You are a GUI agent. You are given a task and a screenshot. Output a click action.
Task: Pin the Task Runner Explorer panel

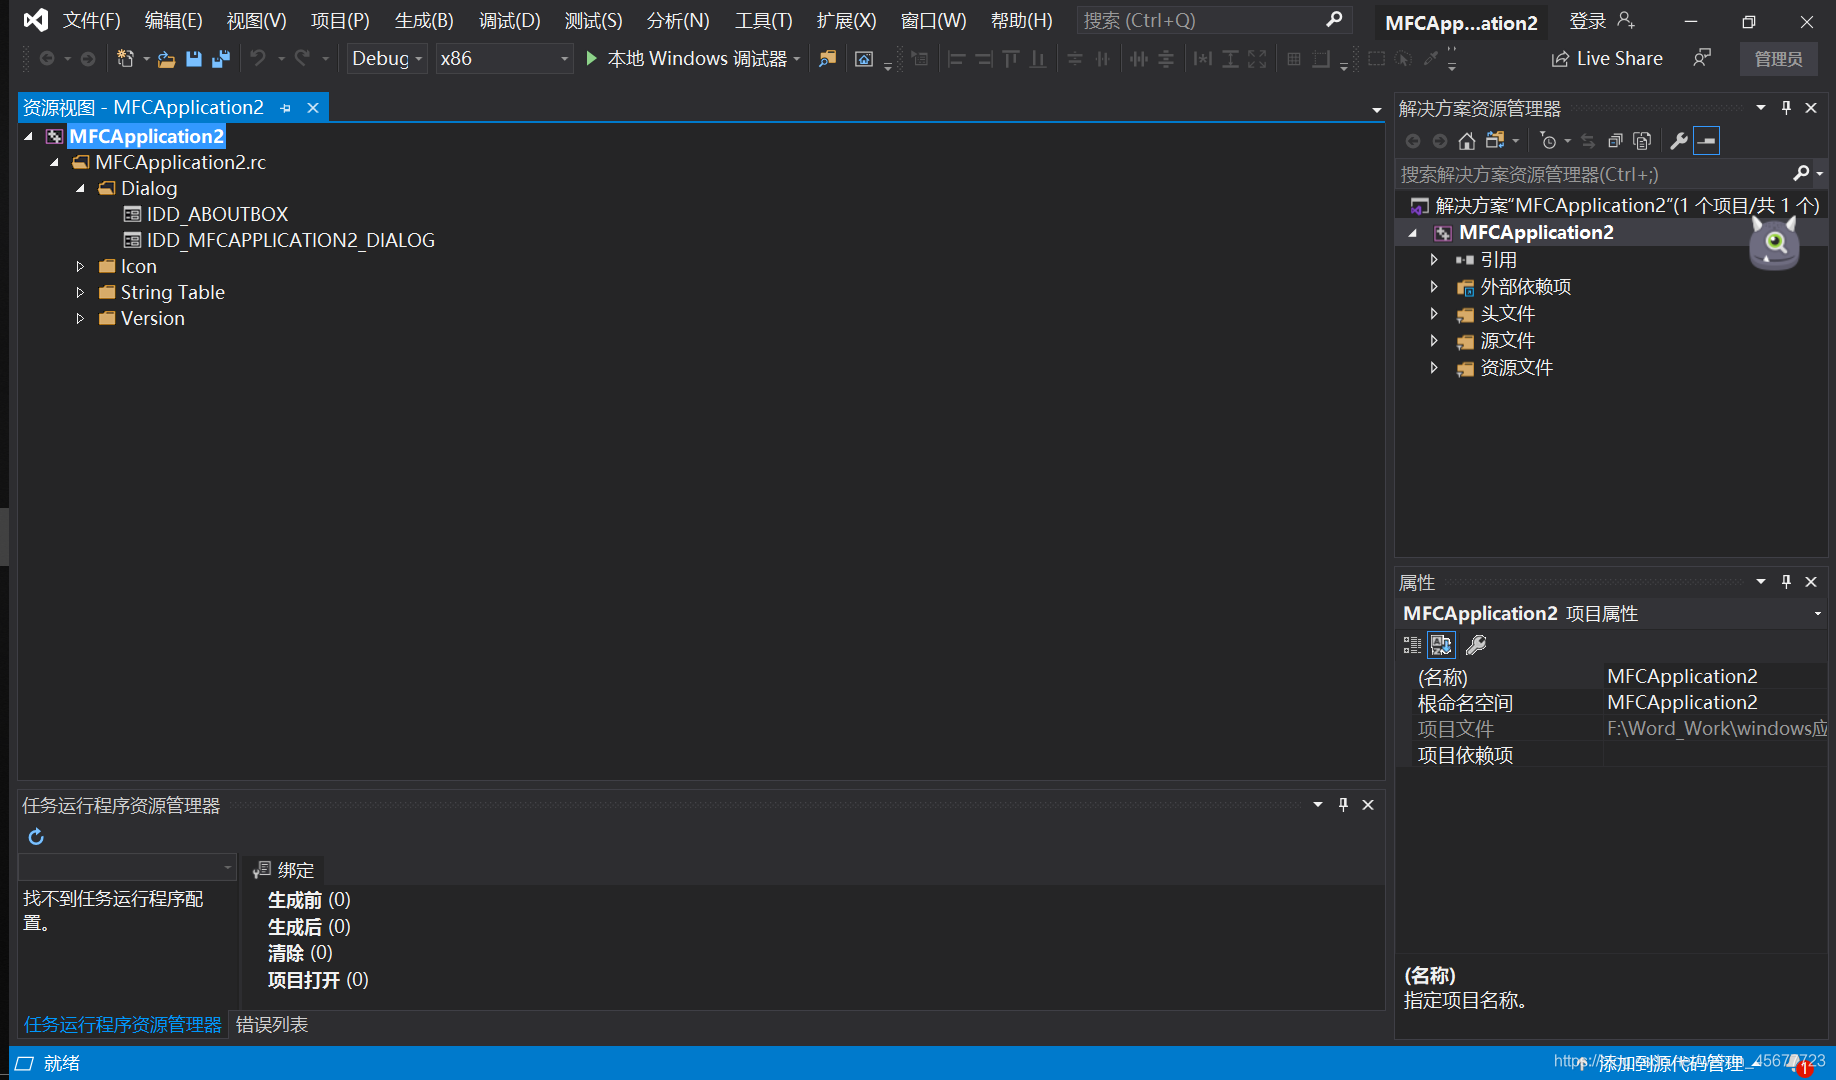click(x=1343, y=804)
